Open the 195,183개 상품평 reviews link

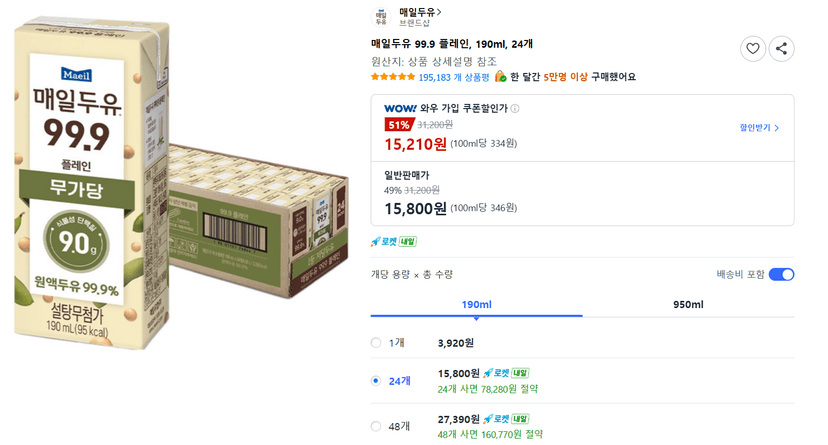click(454, 77)
